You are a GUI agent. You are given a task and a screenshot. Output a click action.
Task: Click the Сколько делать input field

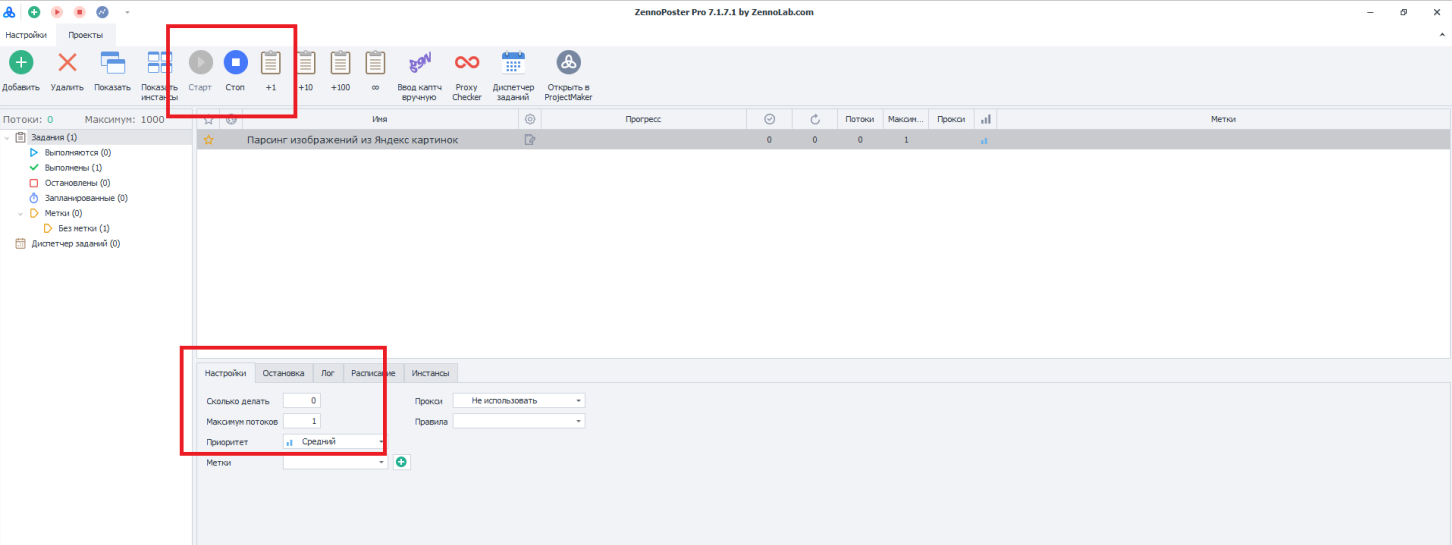[x=302, y=401]
